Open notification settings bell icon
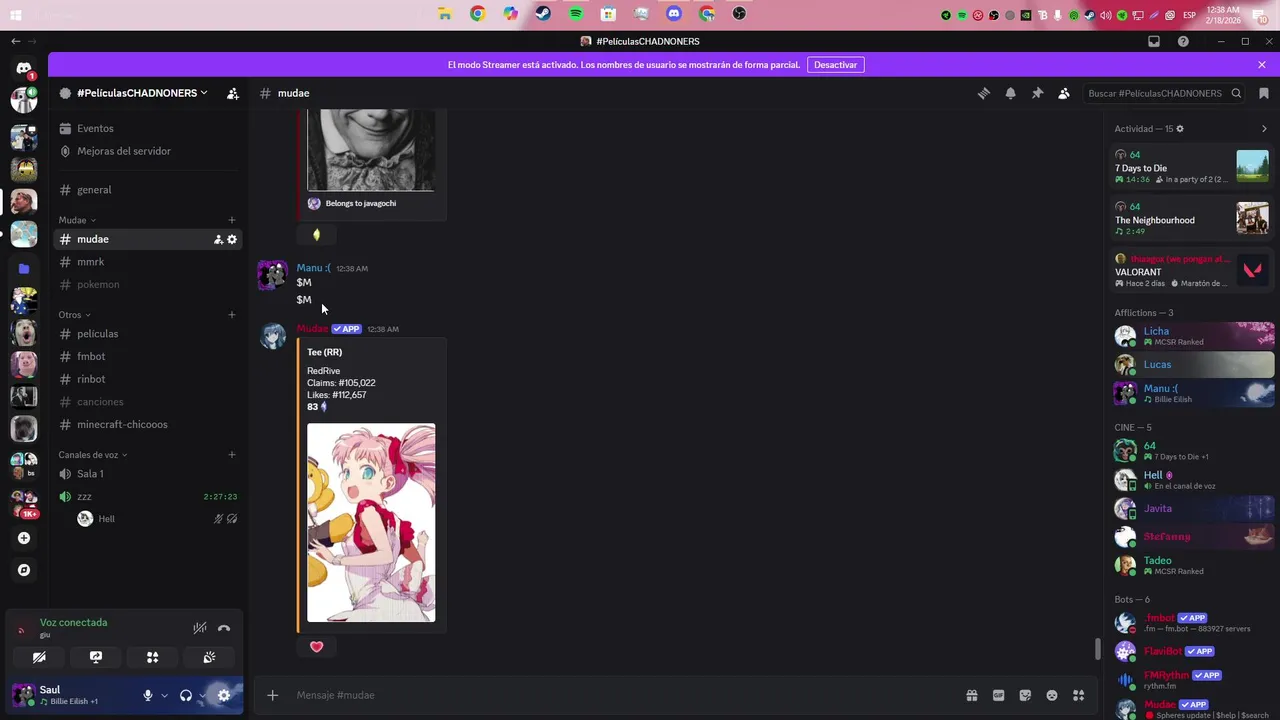The height and width of the screenshot is (720, 1280). point(1011,93)
